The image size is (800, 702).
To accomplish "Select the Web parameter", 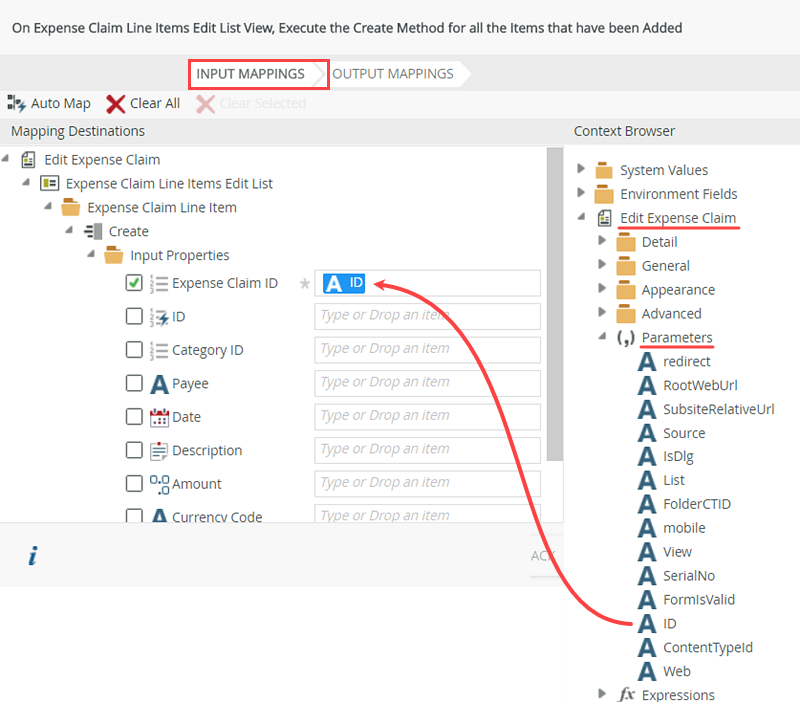I will click(x=677, y=671).
